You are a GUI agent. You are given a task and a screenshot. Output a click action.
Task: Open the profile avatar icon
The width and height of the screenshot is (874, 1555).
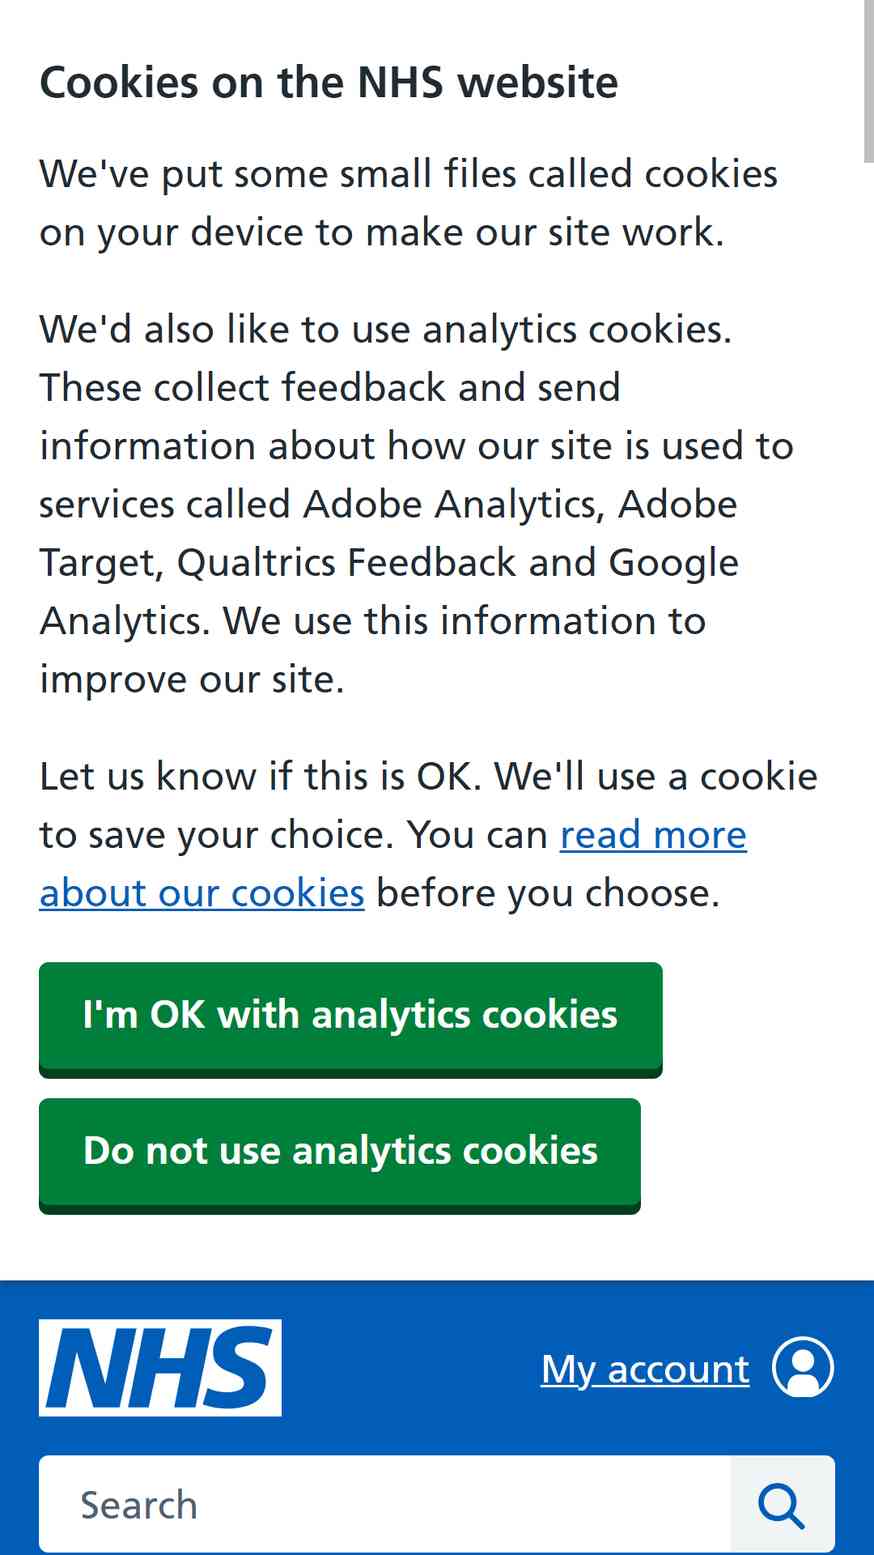803,1367
